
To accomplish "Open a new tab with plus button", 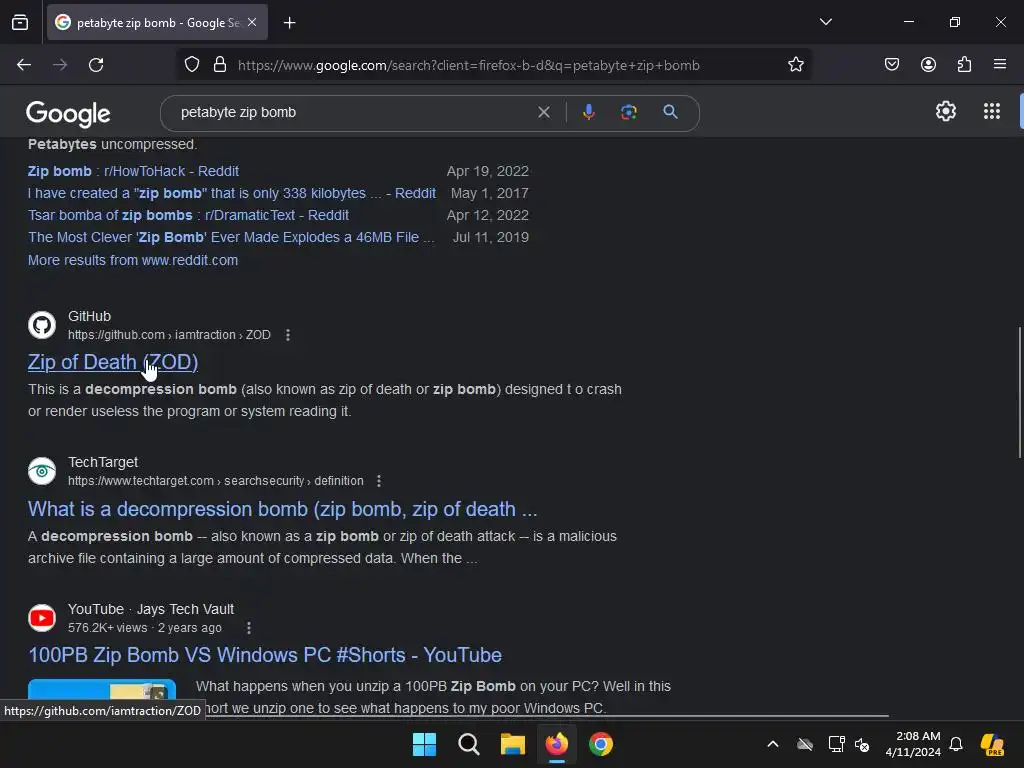I will [289, 23].
